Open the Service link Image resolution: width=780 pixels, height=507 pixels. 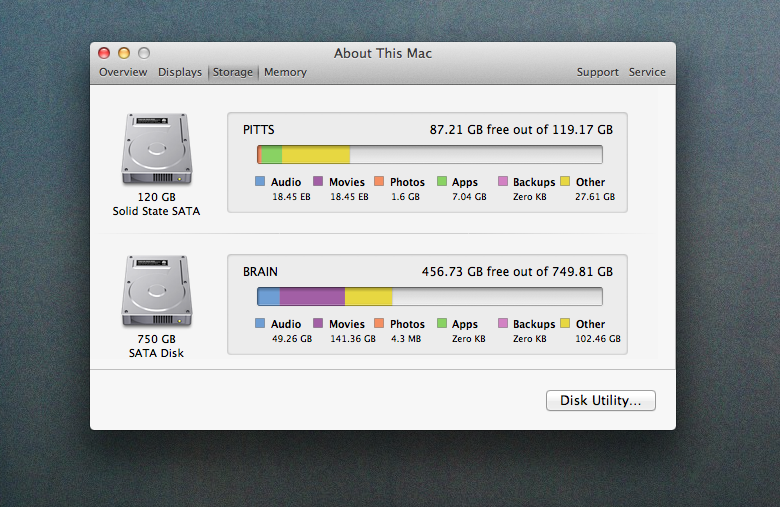pyautogui.click(x=647, y=72)
